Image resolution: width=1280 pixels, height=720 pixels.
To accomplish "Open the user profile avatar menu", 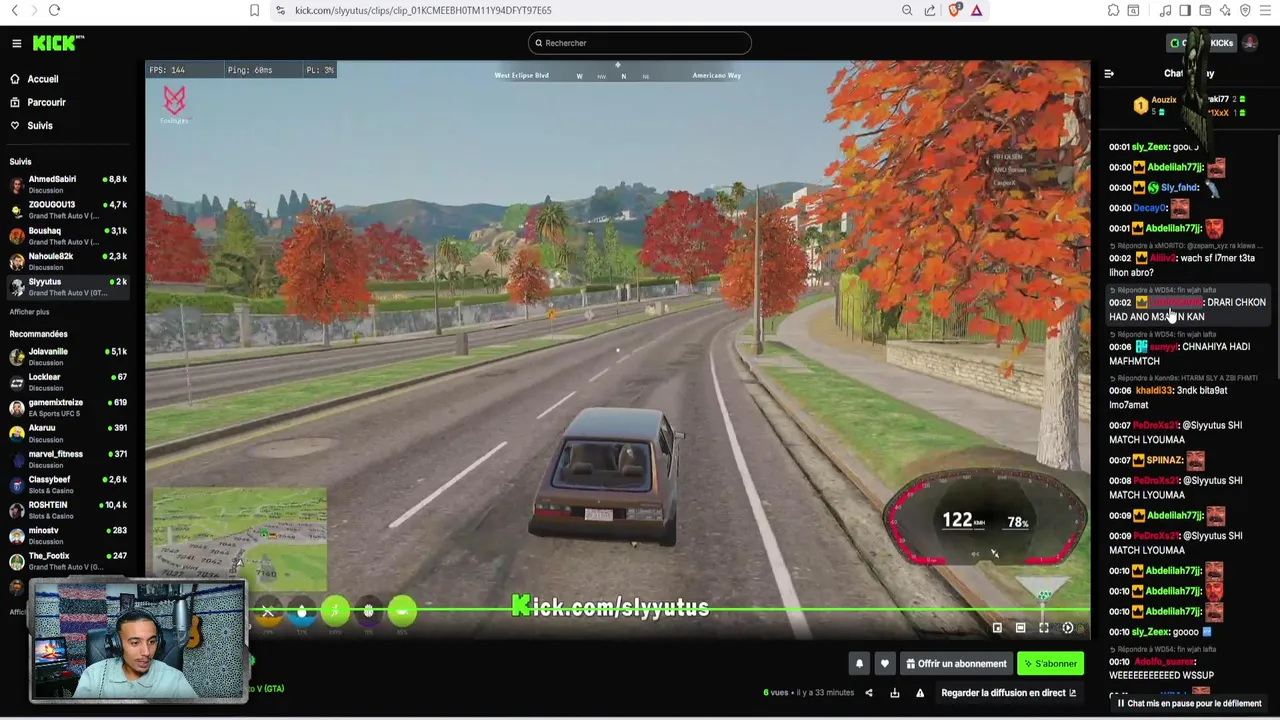I will point(1251,43).
